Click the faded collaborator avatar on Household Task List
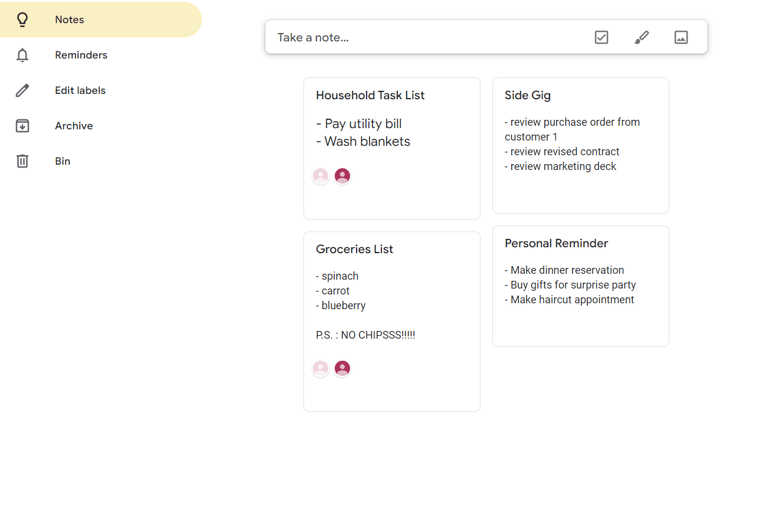Screen dimensions: 768x512 (321, 176)
